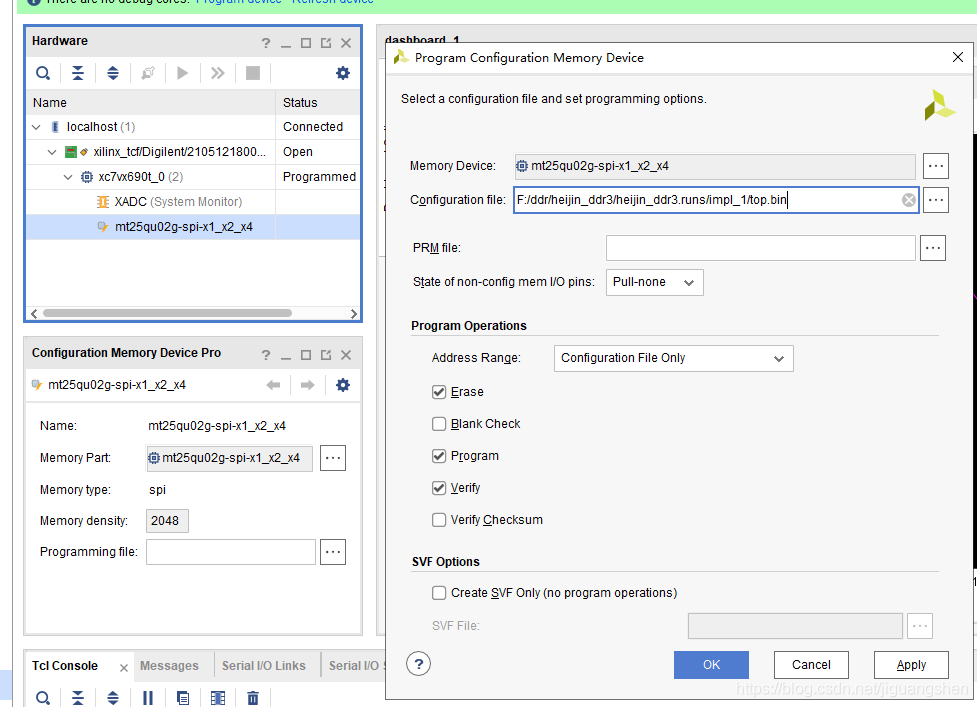Click the Status column header in Hardware
This screenshot has width=977, height=707.
(x=318, y=103)
